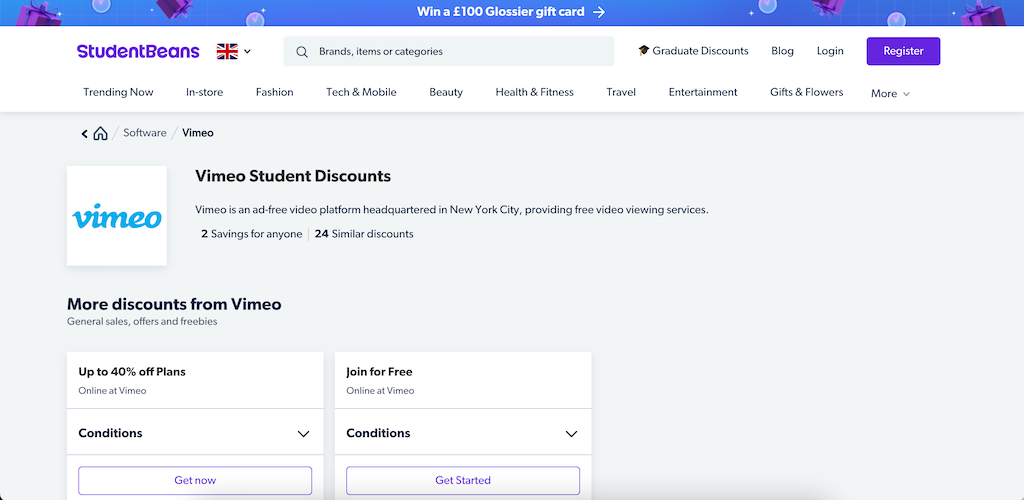1024x500 pixels.
Task: Click the Vimeo breadcrumb item
Action: pos(198,133)
